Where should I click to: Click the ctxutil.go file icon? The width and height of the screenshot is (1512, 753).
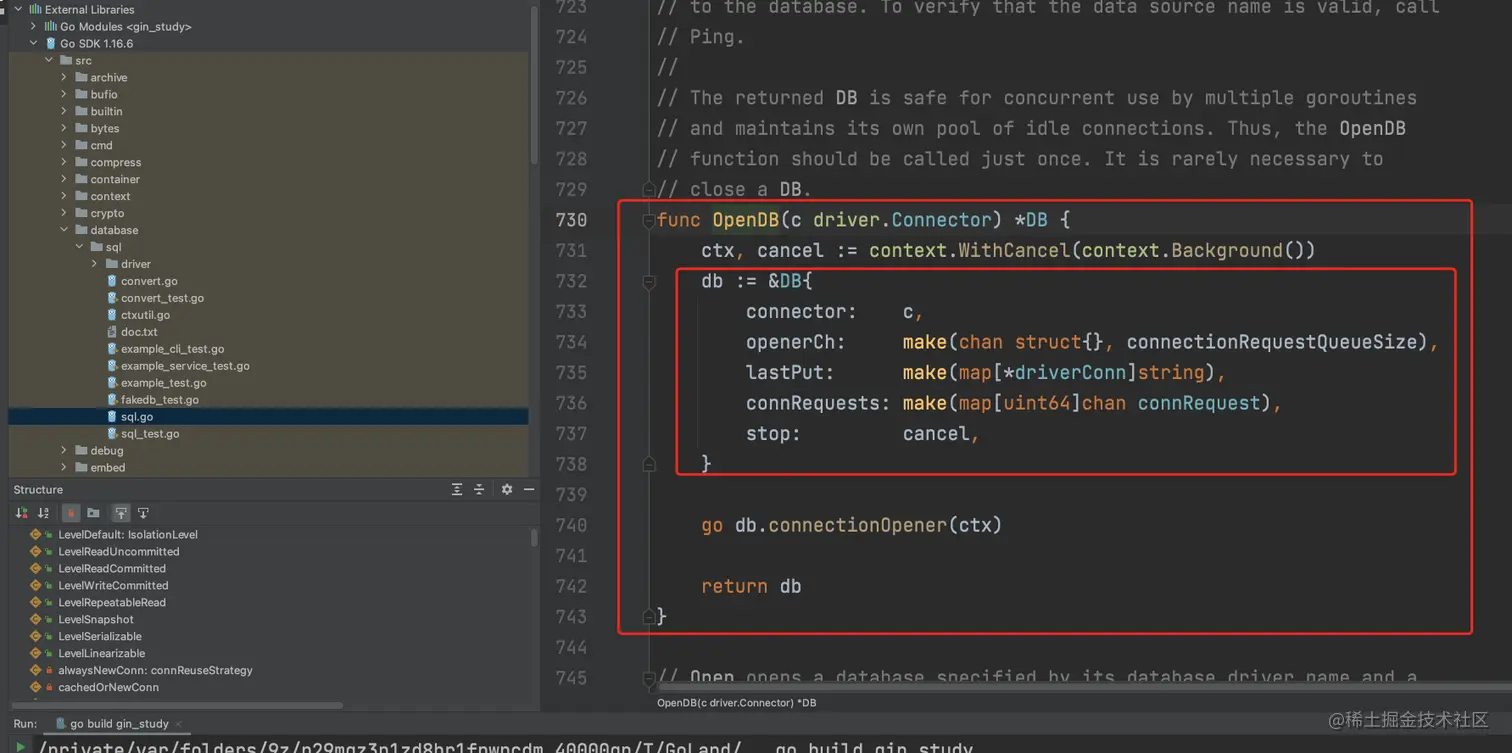point(112,315)
